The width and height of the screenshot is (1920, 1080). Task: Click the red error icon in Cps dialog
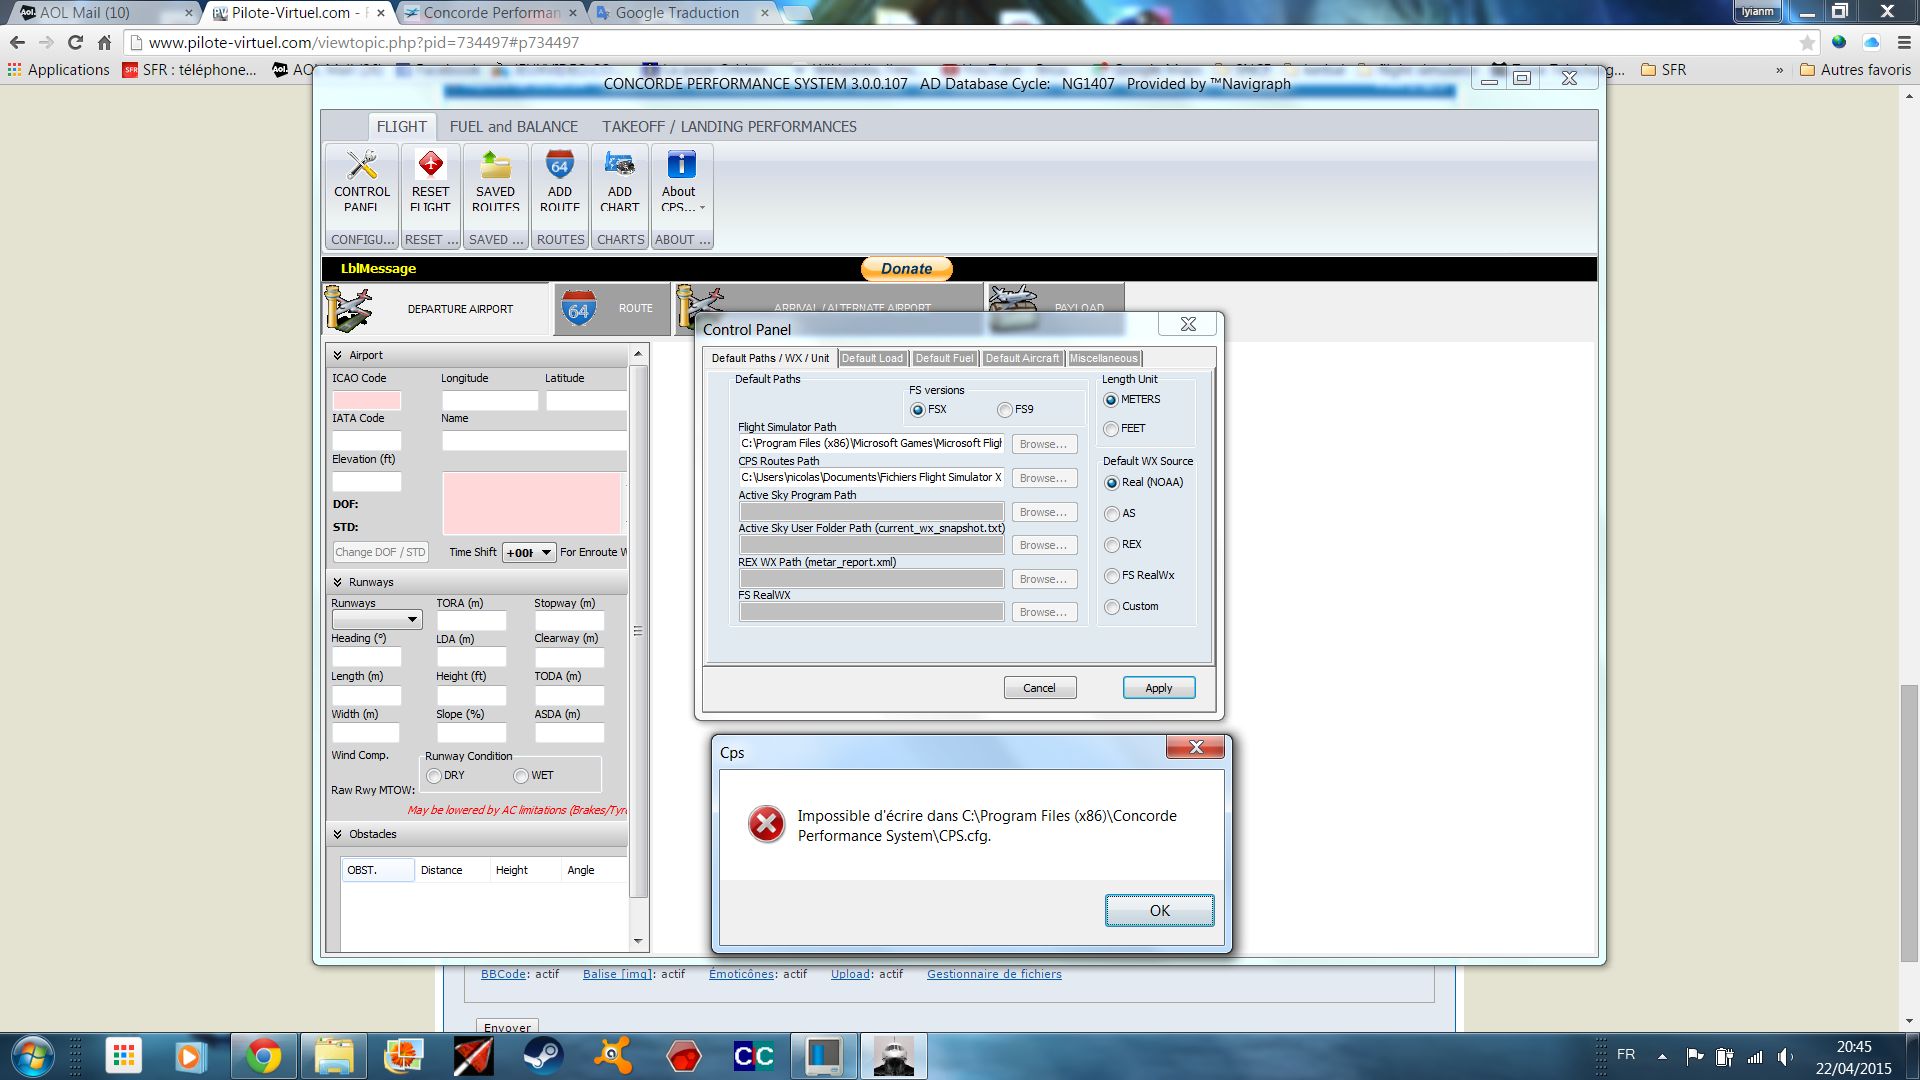coord(767,825)
